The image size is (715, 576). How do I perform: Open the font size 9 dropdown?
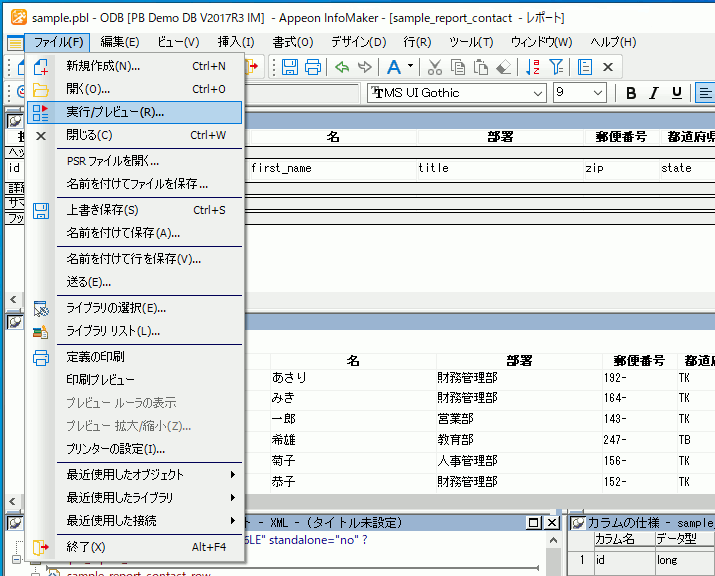(598, 93)
